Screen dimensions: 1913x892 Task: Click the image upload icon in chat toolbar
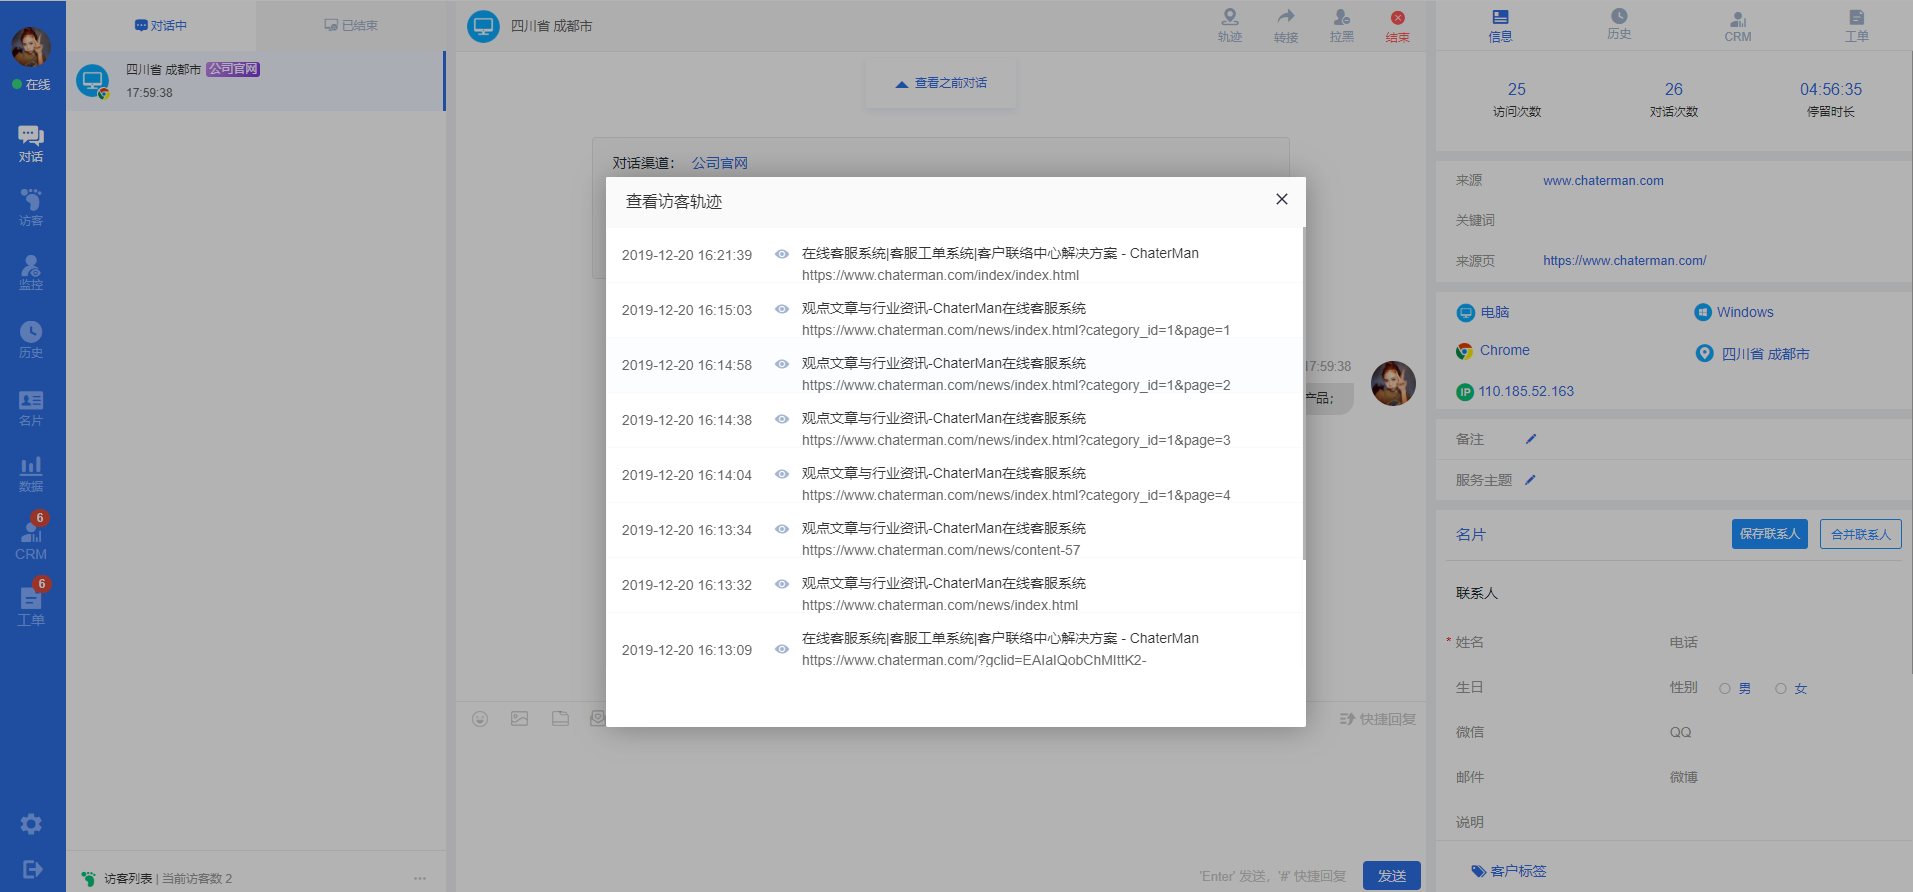coord(519,718)
